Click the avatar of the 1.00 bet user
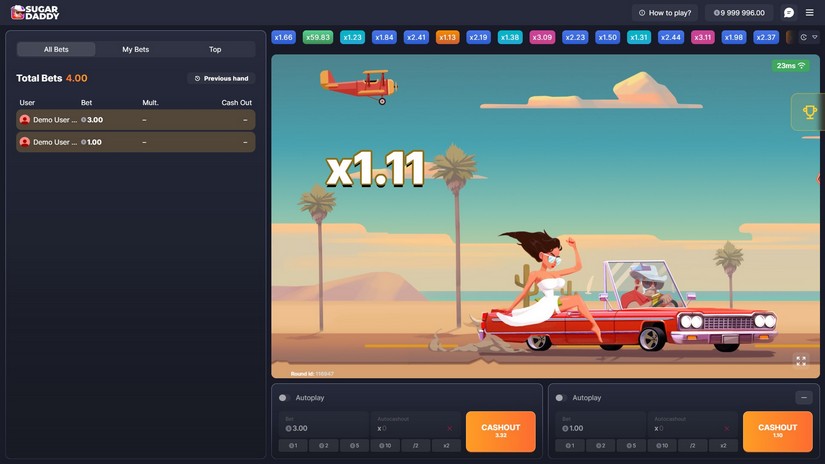This screenshot has width=825, height=464. [24, 142]
